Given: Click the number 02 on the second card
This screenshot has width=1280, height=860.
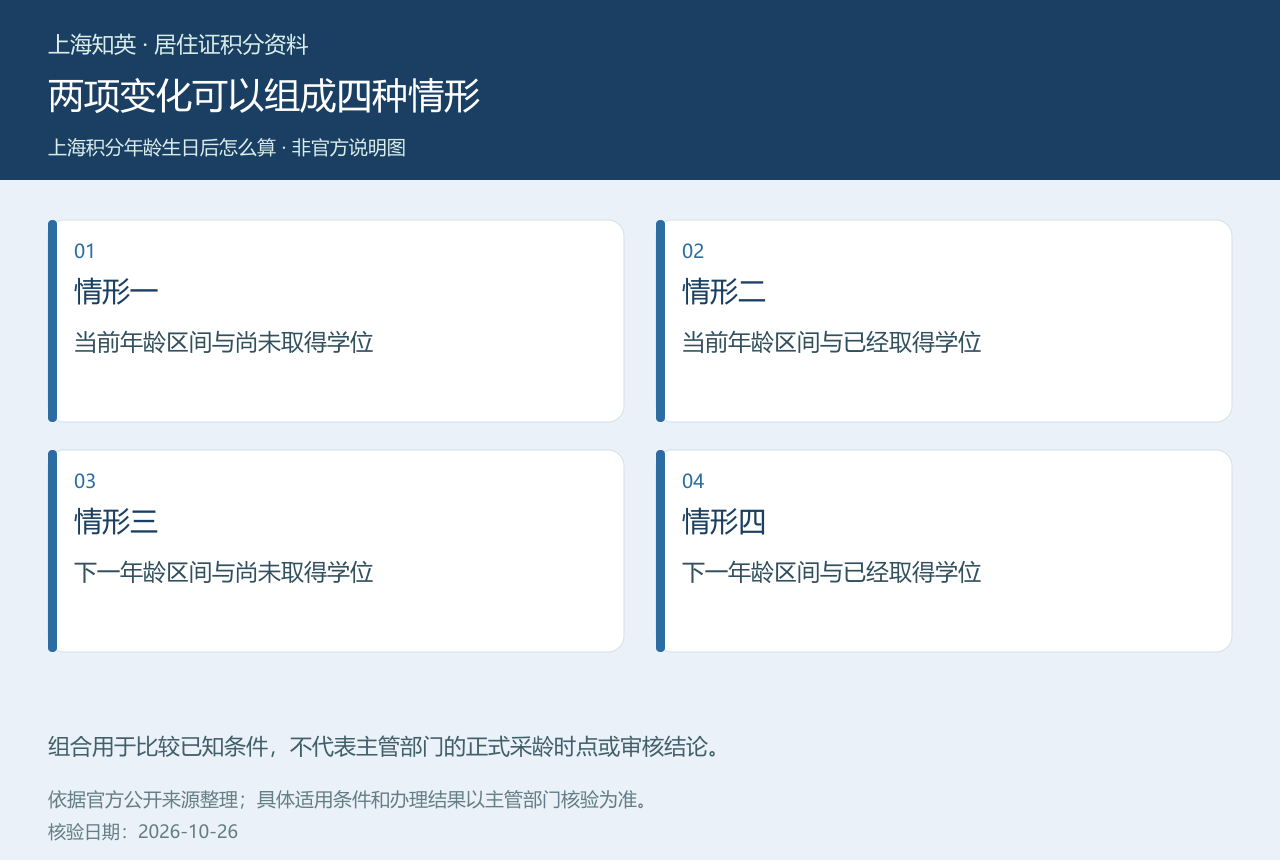Looking at the screenshot, I should (693, 251).
